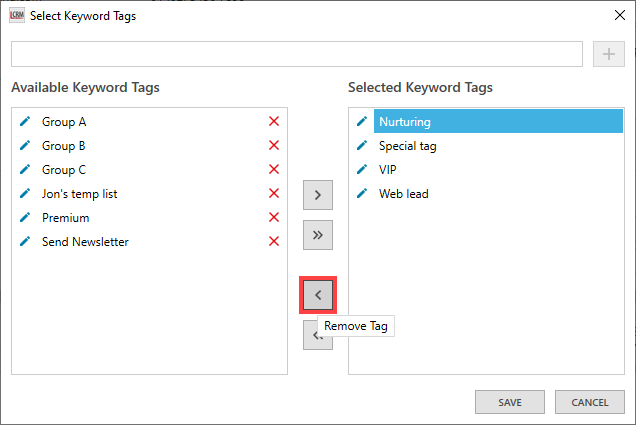Click the pencil icon beside Nurturing
This screenshot has width=636, height=425.
[362, 122]
